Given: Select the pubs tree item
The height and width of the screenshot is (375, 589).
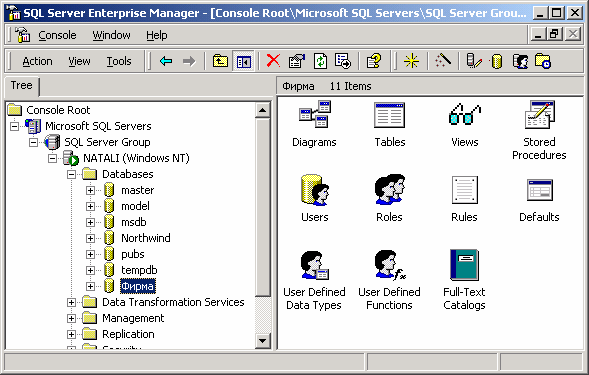Looking at the screenshot, I should point(133,254).
